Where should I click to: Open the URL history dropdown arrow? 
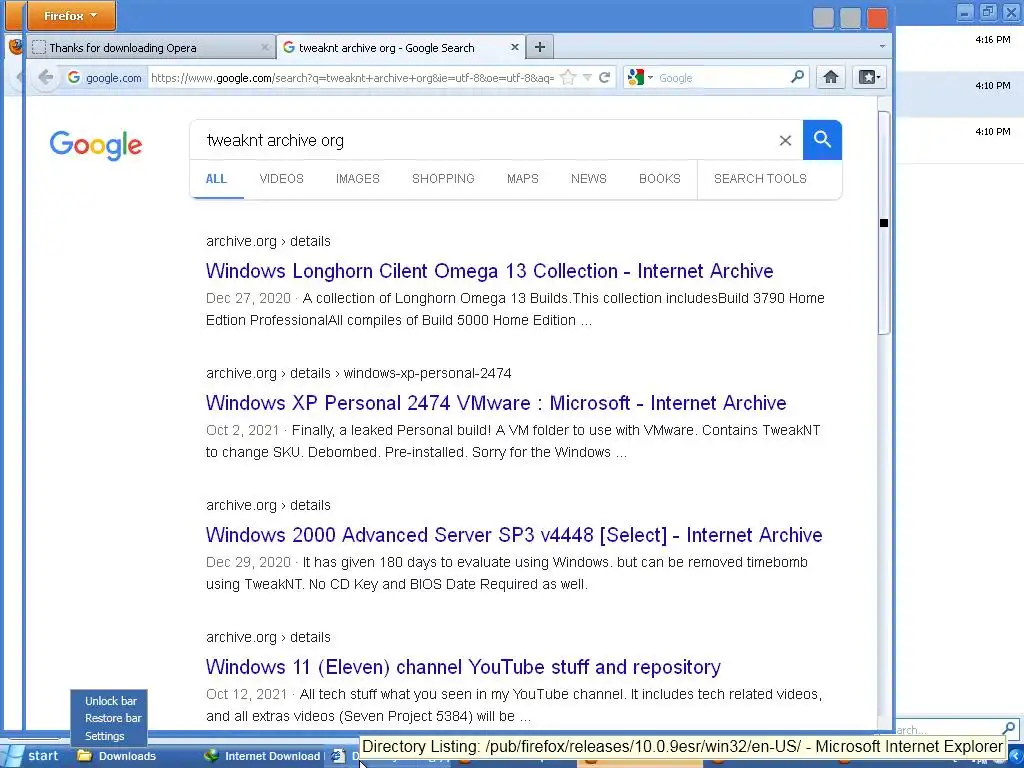[587, 78]
